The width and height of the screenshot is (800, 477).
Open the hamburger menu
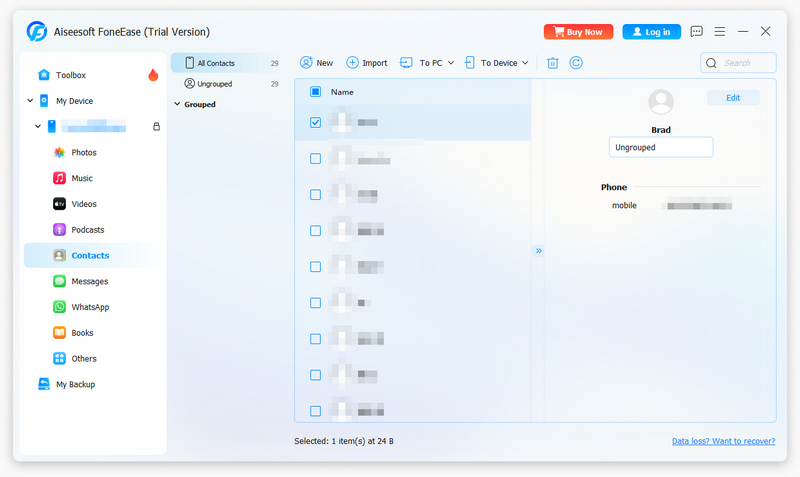pyautogui.click(x=720, y=32)
